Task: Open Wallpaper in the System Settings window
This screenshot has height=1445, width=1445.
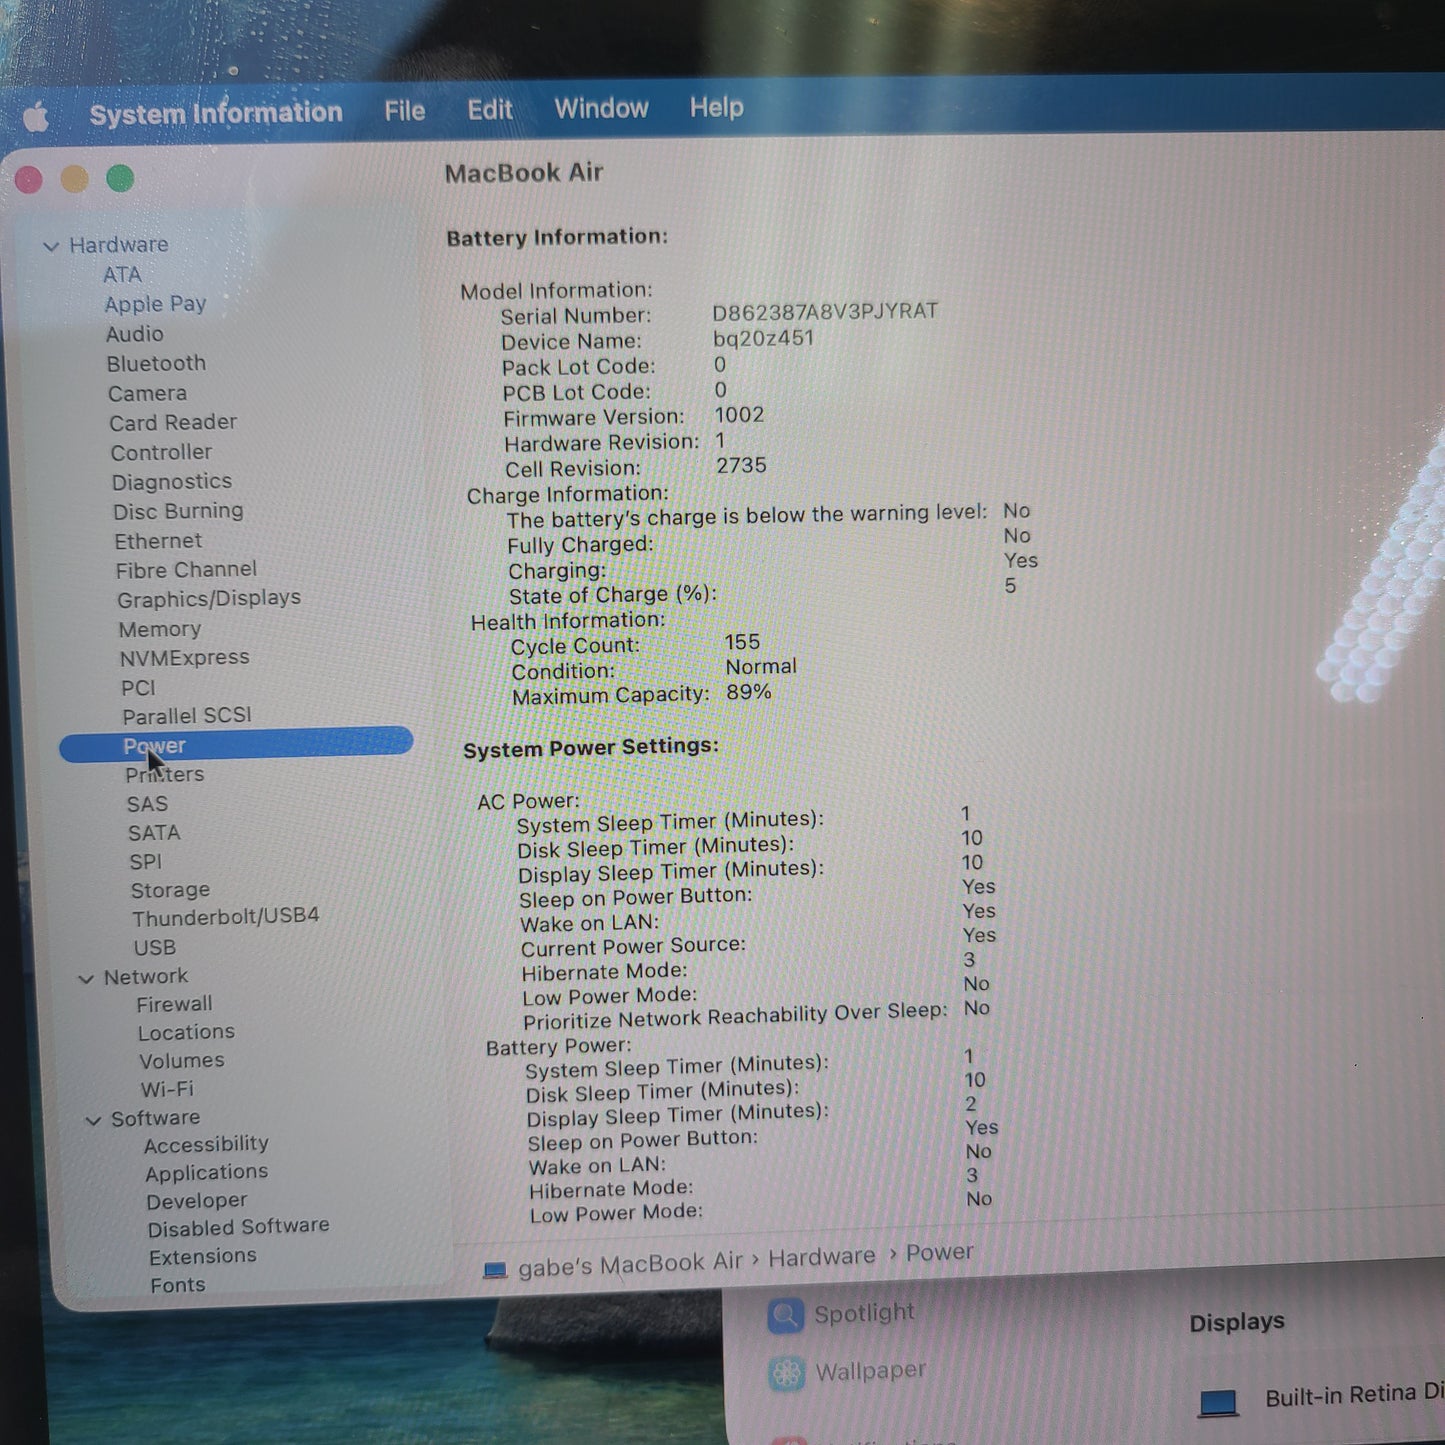Action: 847,1373
